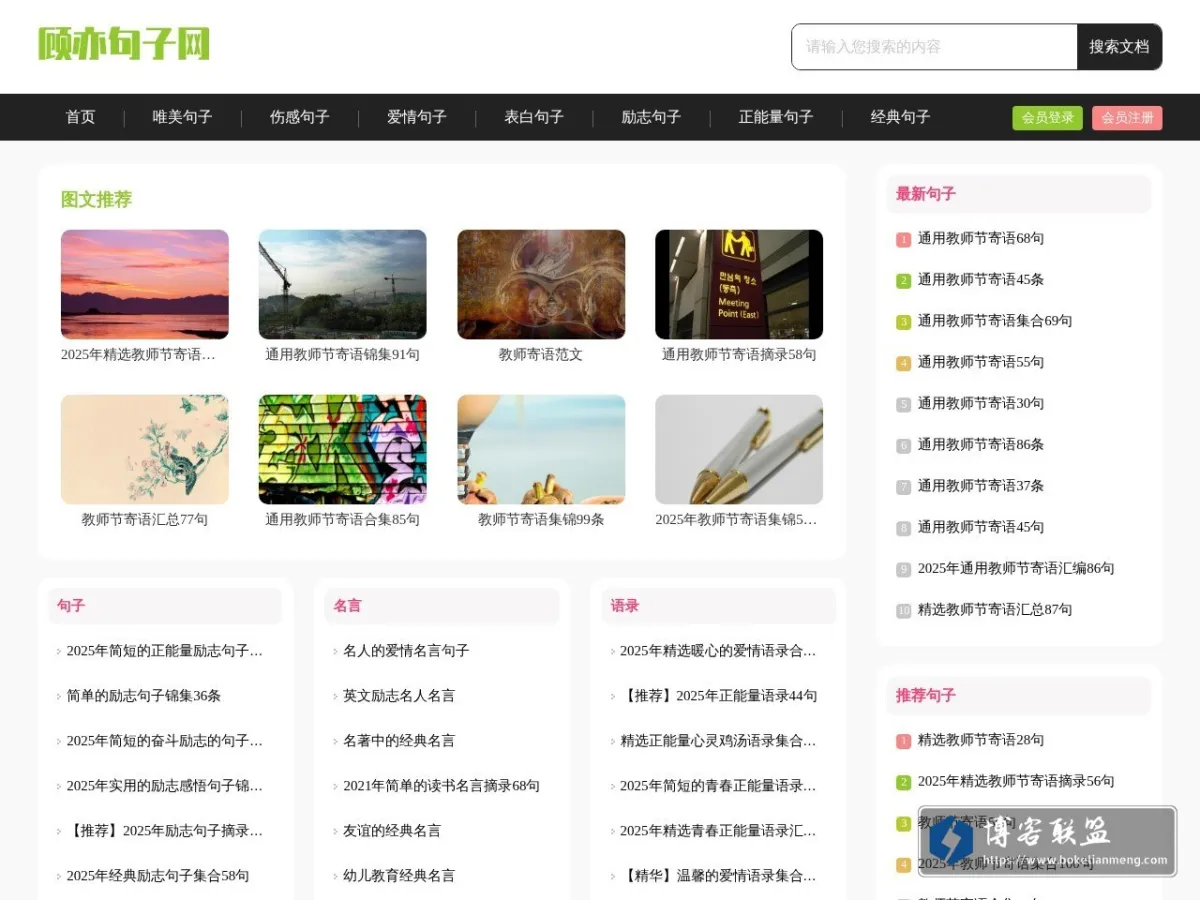Focus the search input field
Screen dimensions: 1200x900
point(934,47)
